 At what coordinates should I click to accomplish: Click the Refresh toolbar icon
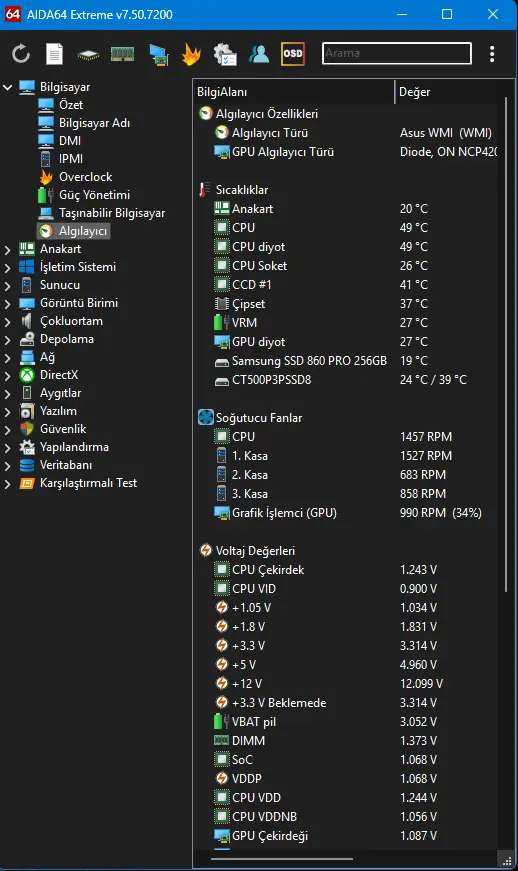(x=21, y=54)
